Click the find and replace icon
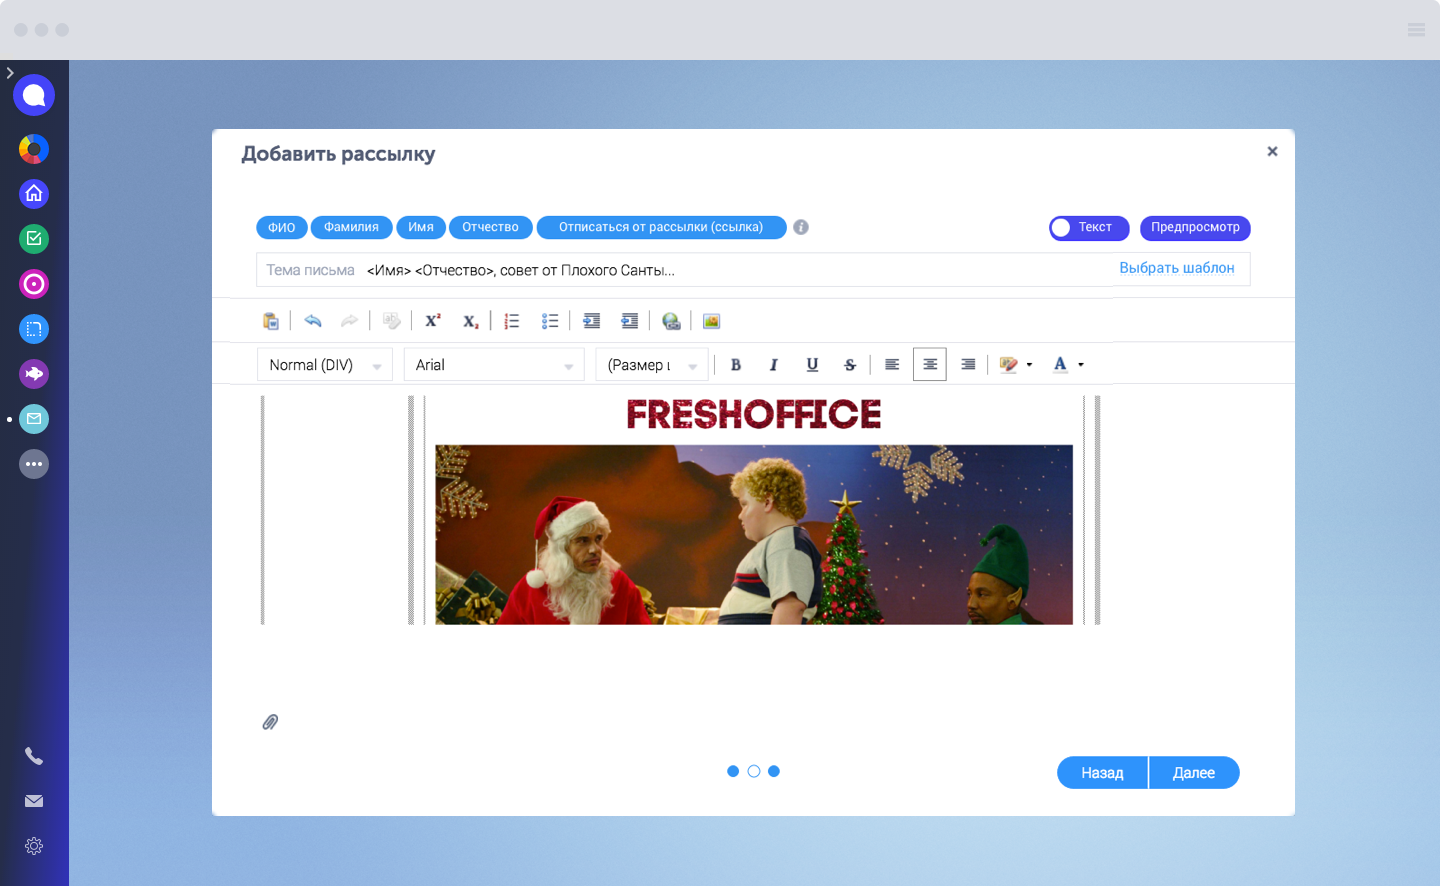 coord(391,321)
